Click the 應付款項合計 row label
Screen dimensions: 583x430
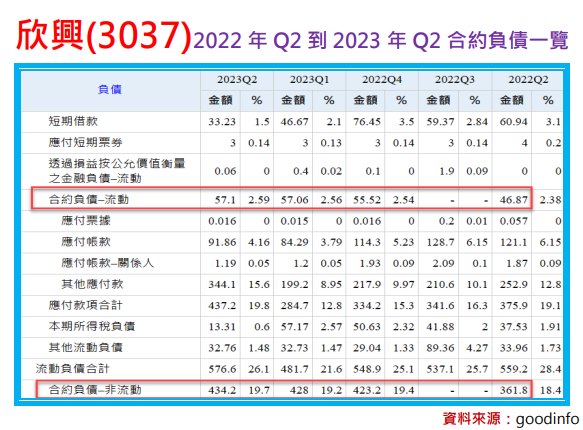pyautogui.click(x=86, y=306)
